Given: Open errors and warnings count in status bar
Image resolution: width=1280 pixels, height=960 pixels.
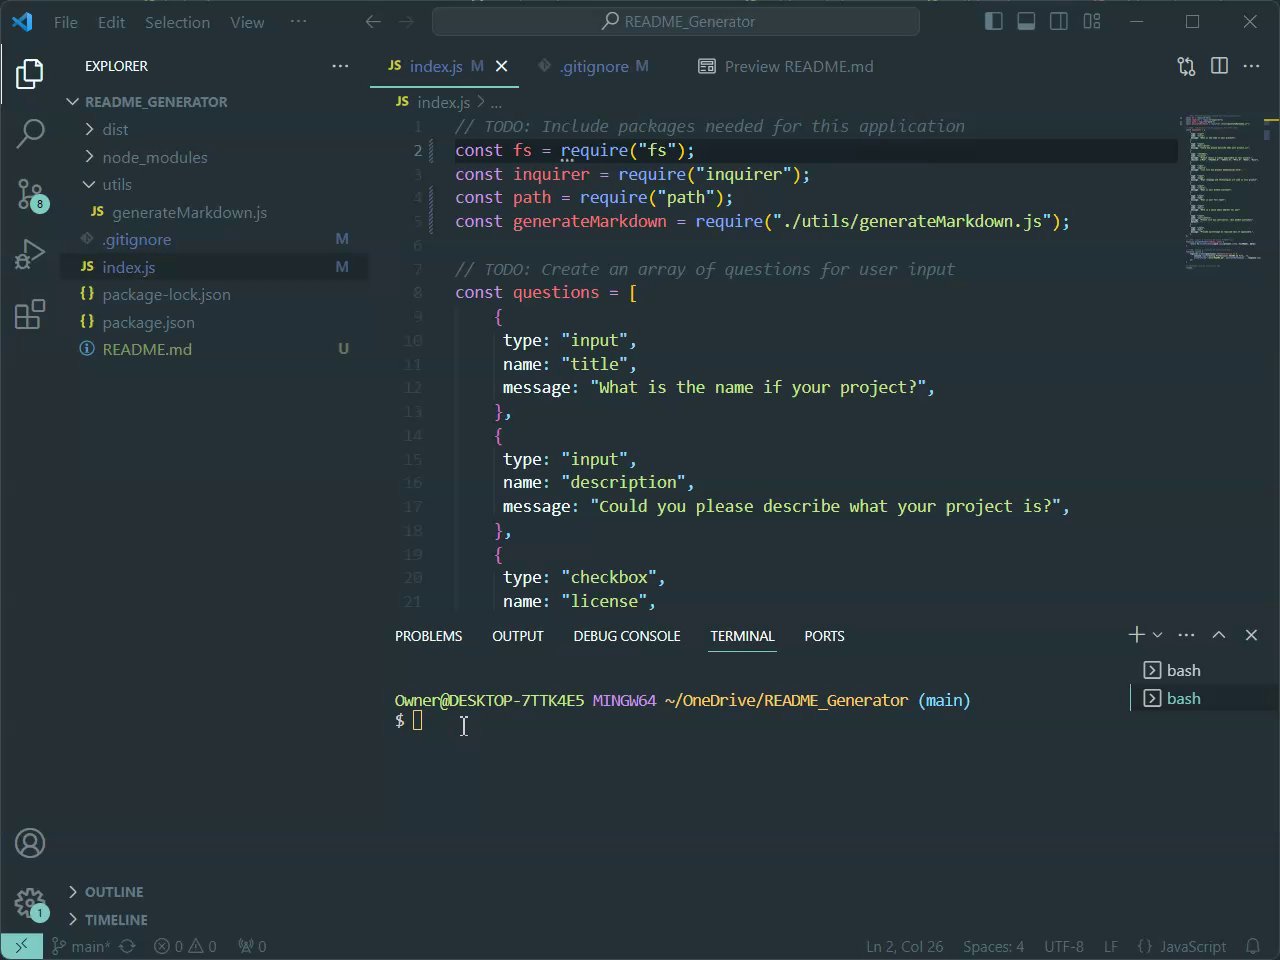Looking at the screenshot, I should click(x=185, y=946).
